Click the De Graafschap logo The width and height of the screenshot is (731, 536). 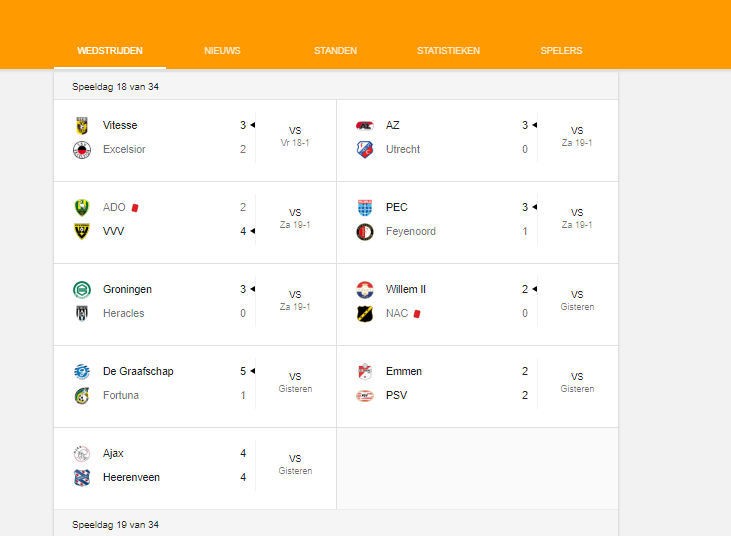point(82,371)
